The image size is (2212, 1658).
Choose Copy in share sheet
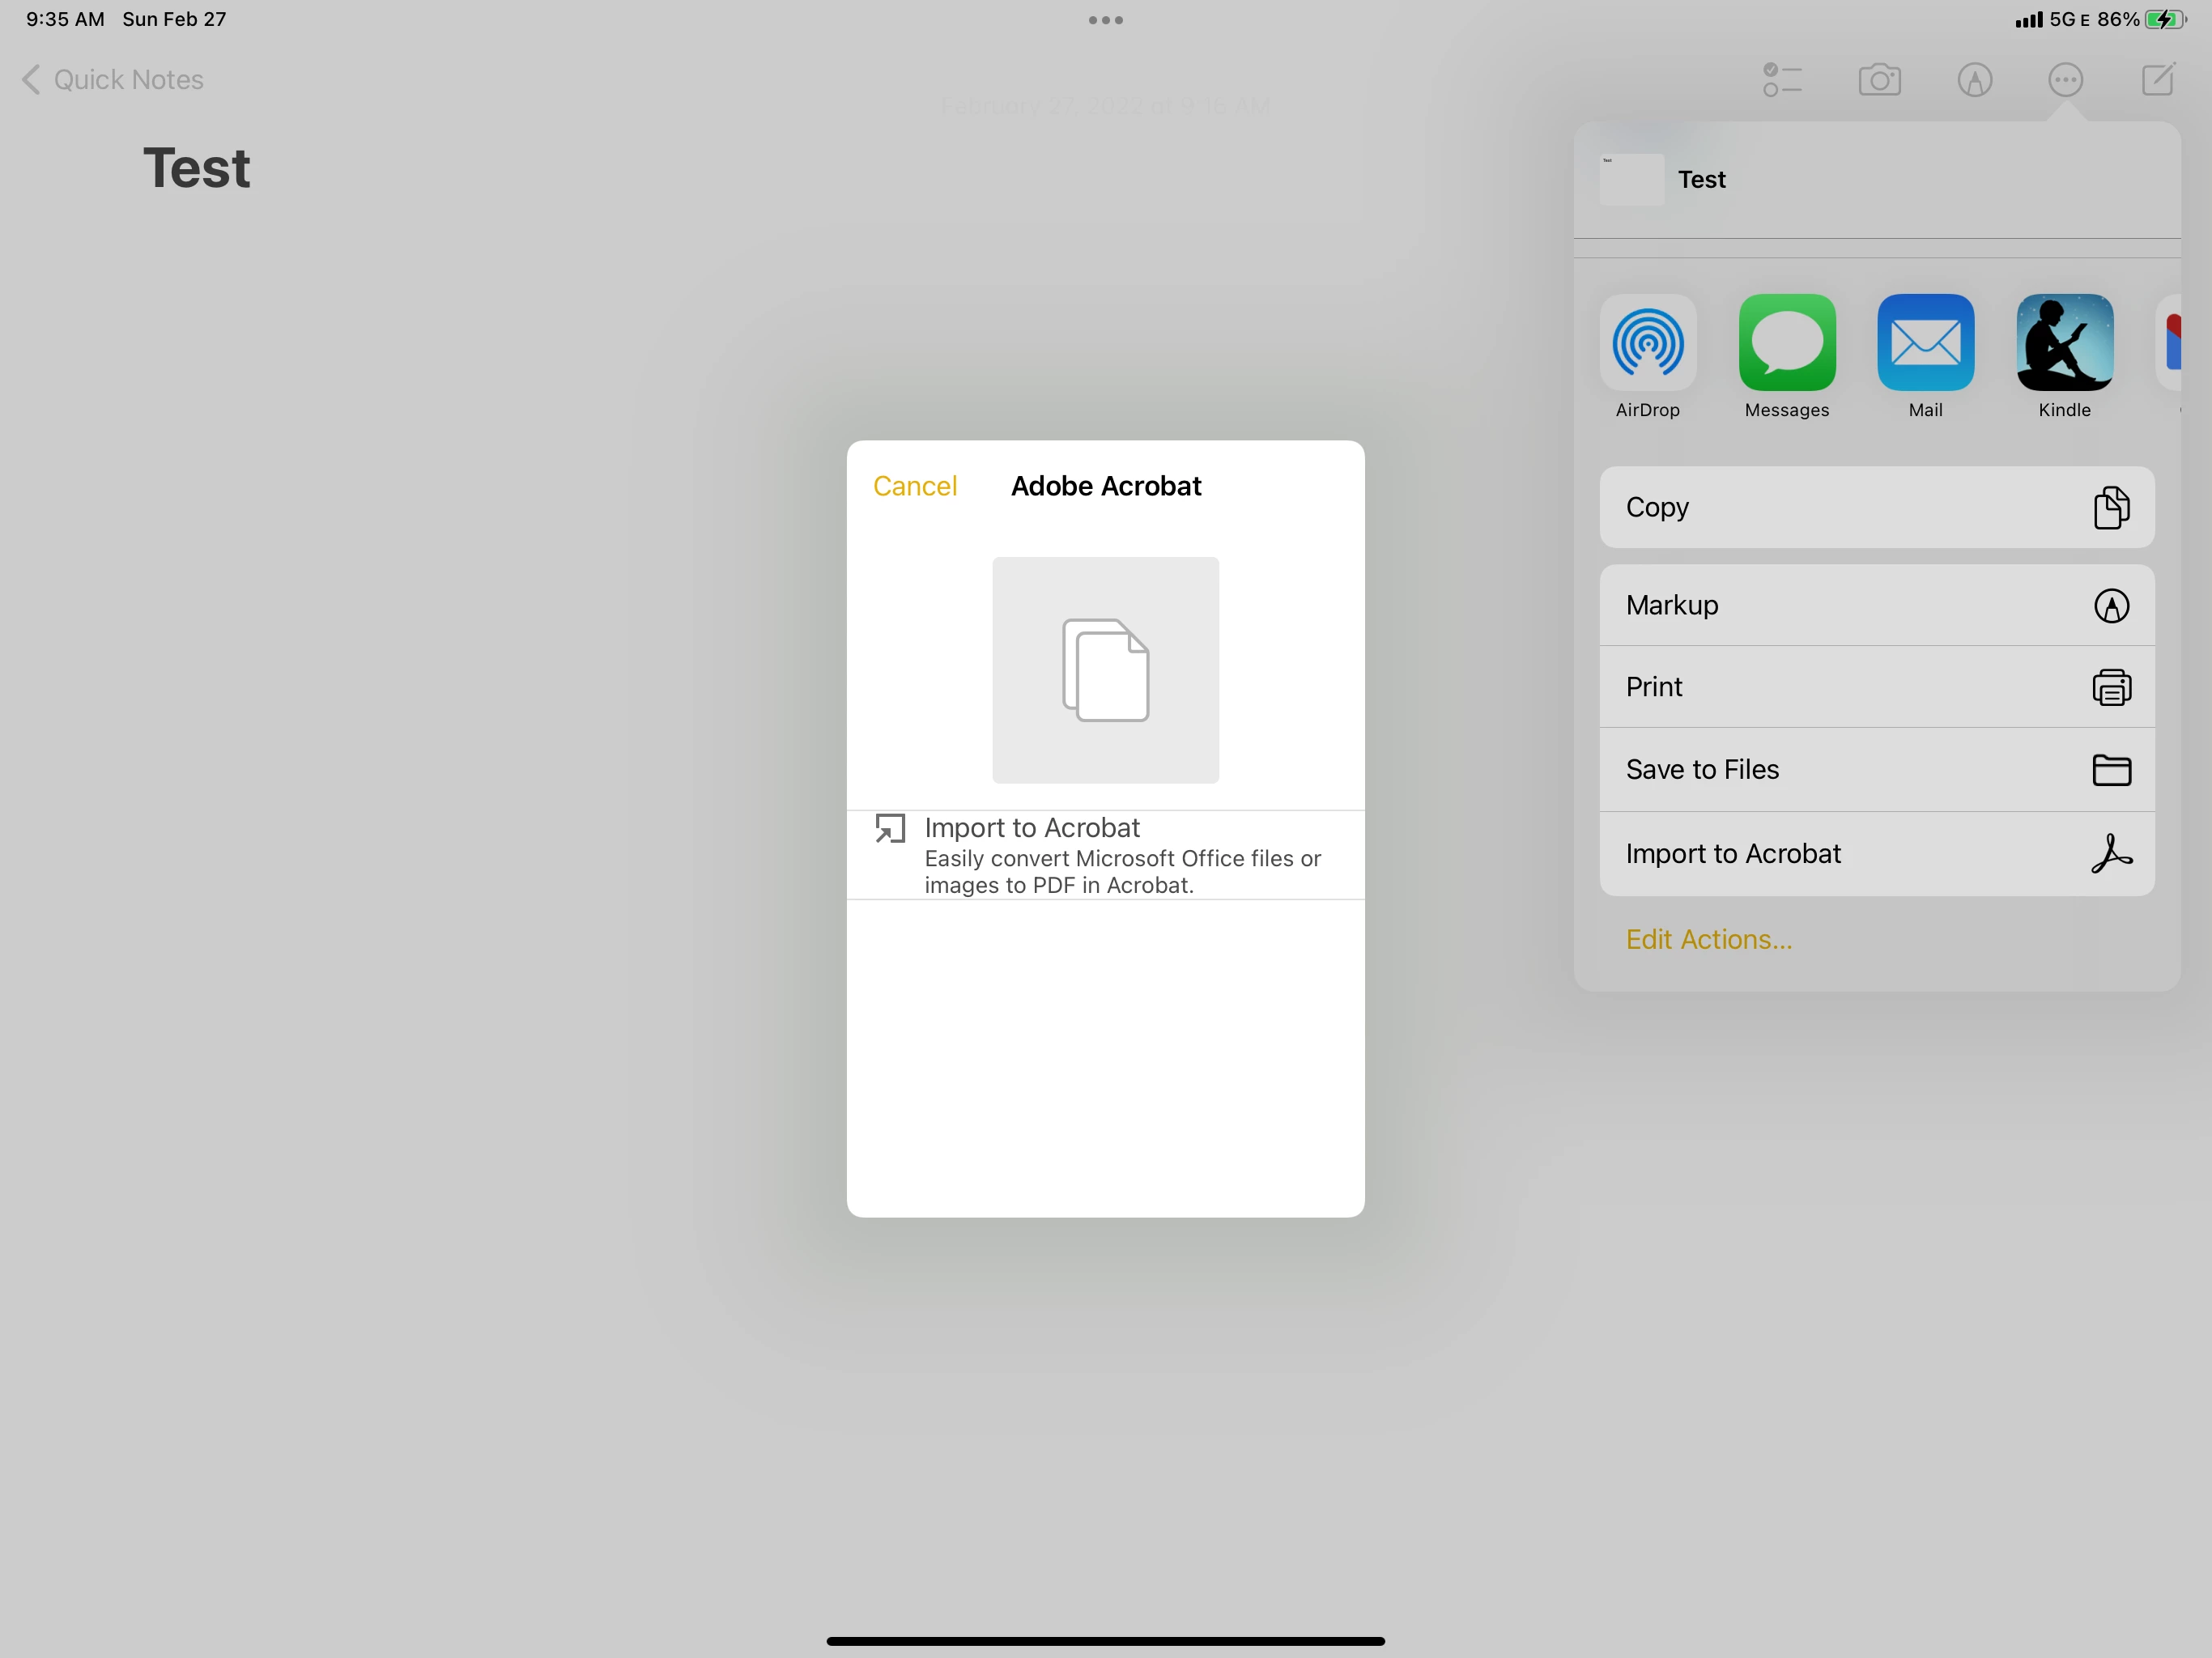(1876, 507)
